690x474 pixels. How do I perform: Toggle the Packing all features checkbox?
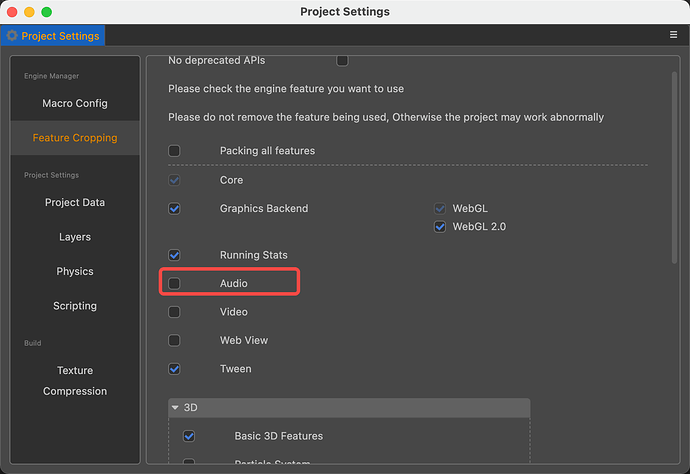pos(175,151)
